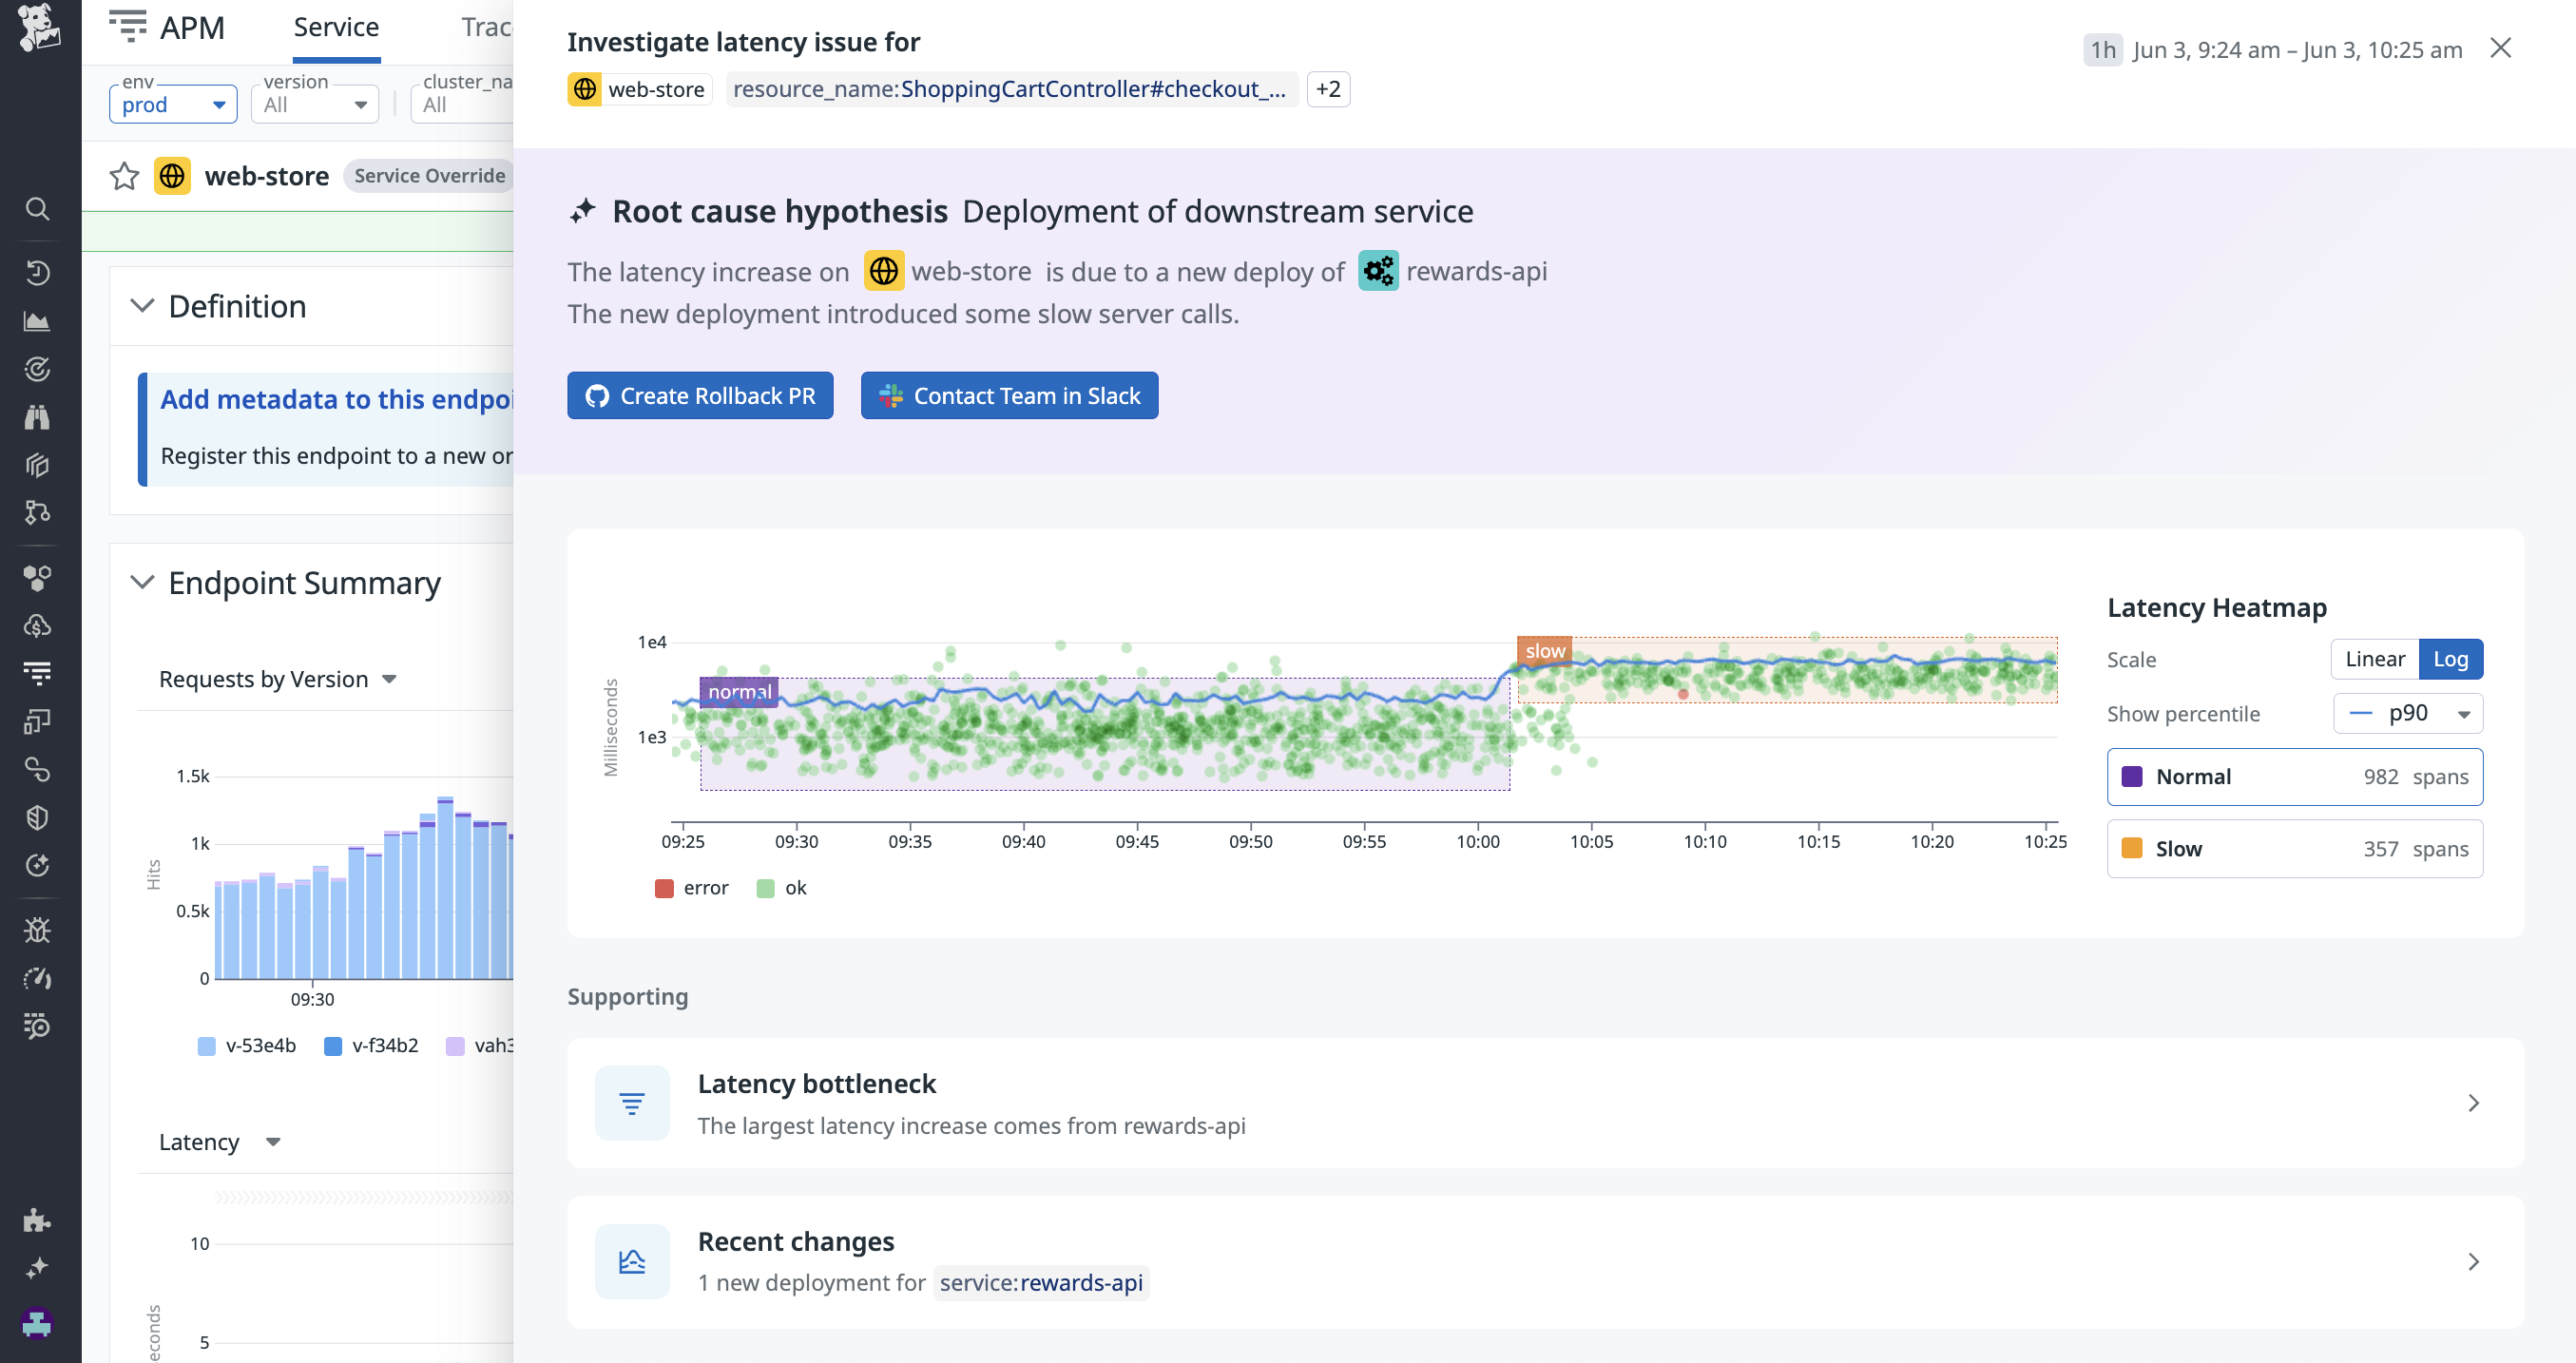This screenshot has height=1363, width=2576.
Task: Click the +2 additional filters badge
Action: click(1328, 89)
